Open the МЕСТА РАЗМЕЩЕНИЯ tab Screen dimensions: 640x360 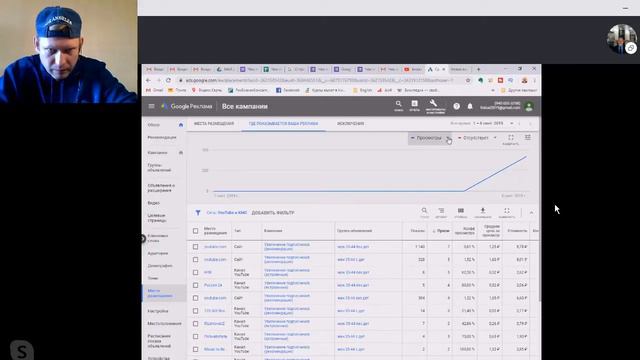point(214,124)
